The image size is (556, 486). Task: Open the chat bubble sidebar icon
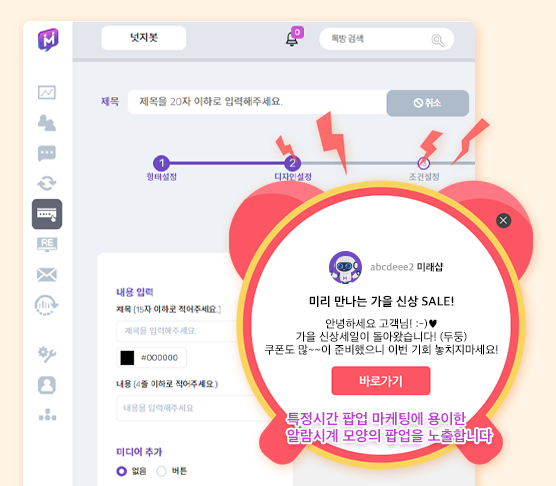[47, 153]
